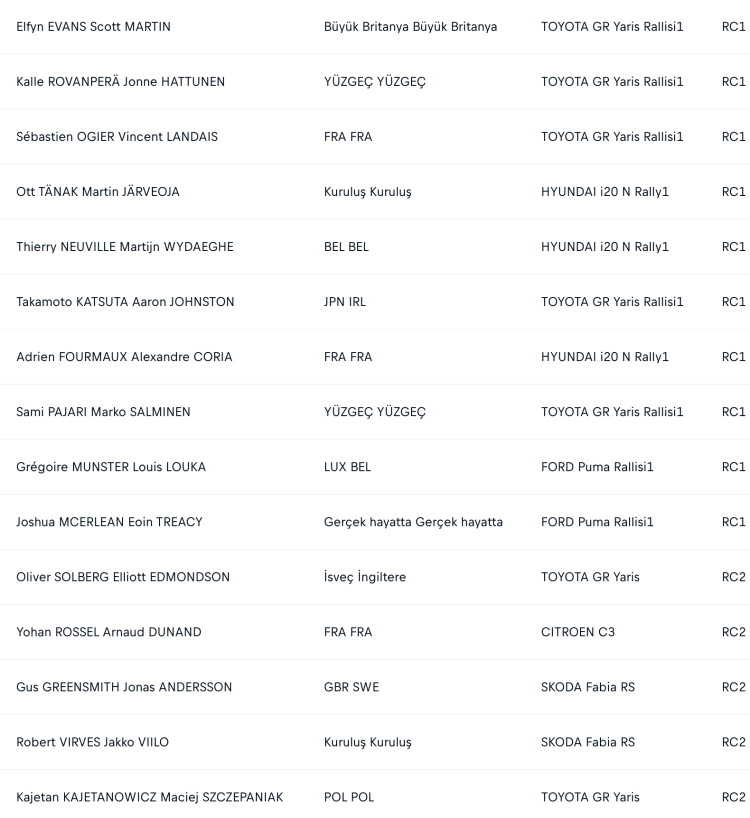Select the Elfyn EVANS Scott MARTIN row
The width and height of the screenshot is (750, 818).
[375, 27]
